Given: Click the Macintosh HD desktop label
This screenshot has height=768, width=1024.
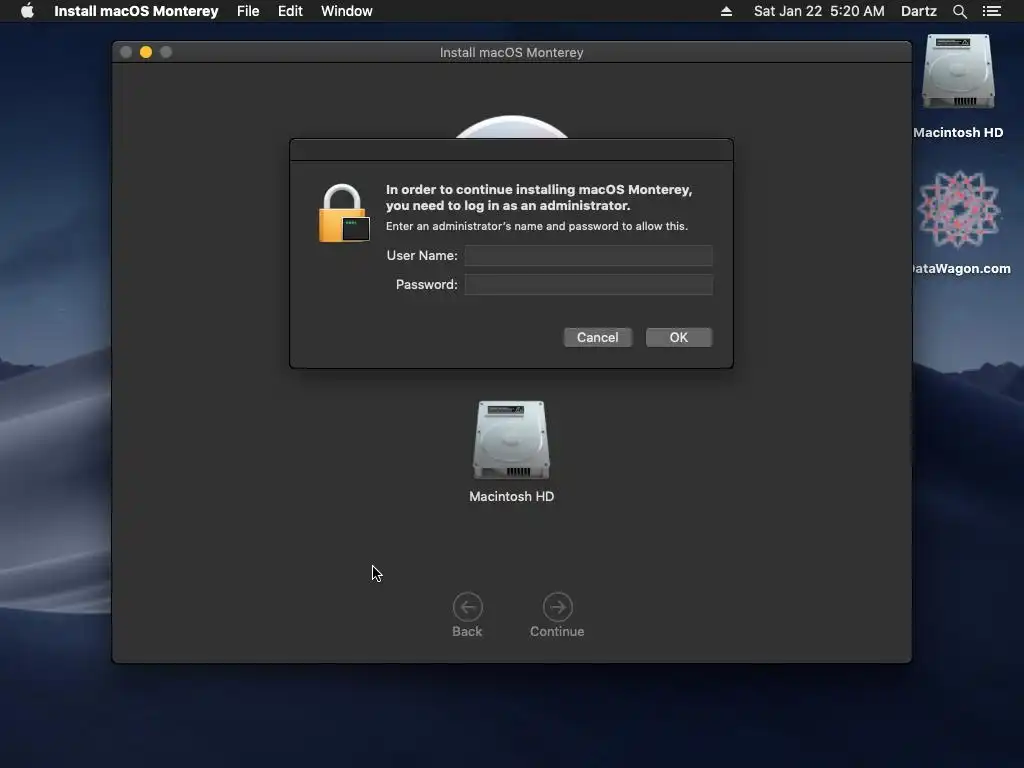Looking at the screenshot, I should 958,133.
